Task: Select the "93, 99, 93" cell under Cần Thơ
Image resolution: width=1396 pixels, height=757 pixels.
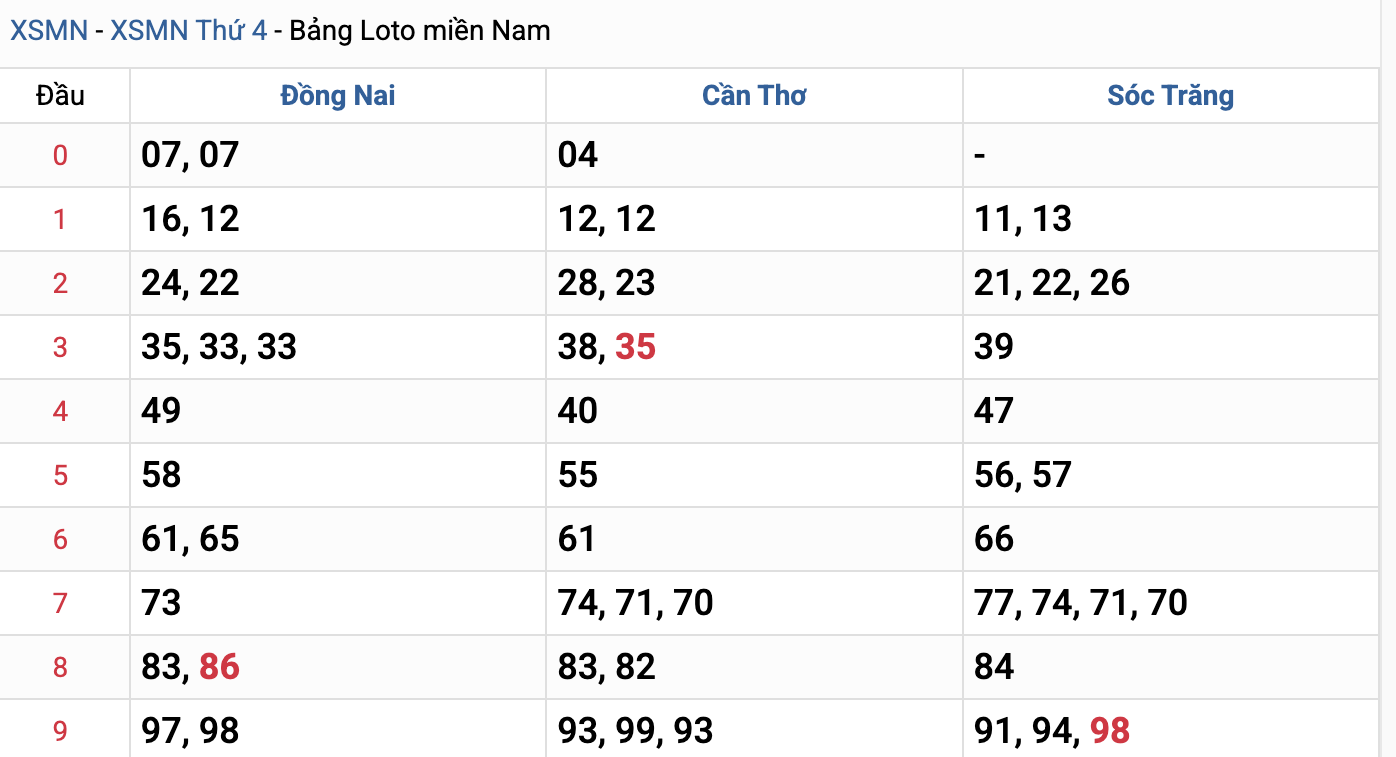Action: point(635,731)
